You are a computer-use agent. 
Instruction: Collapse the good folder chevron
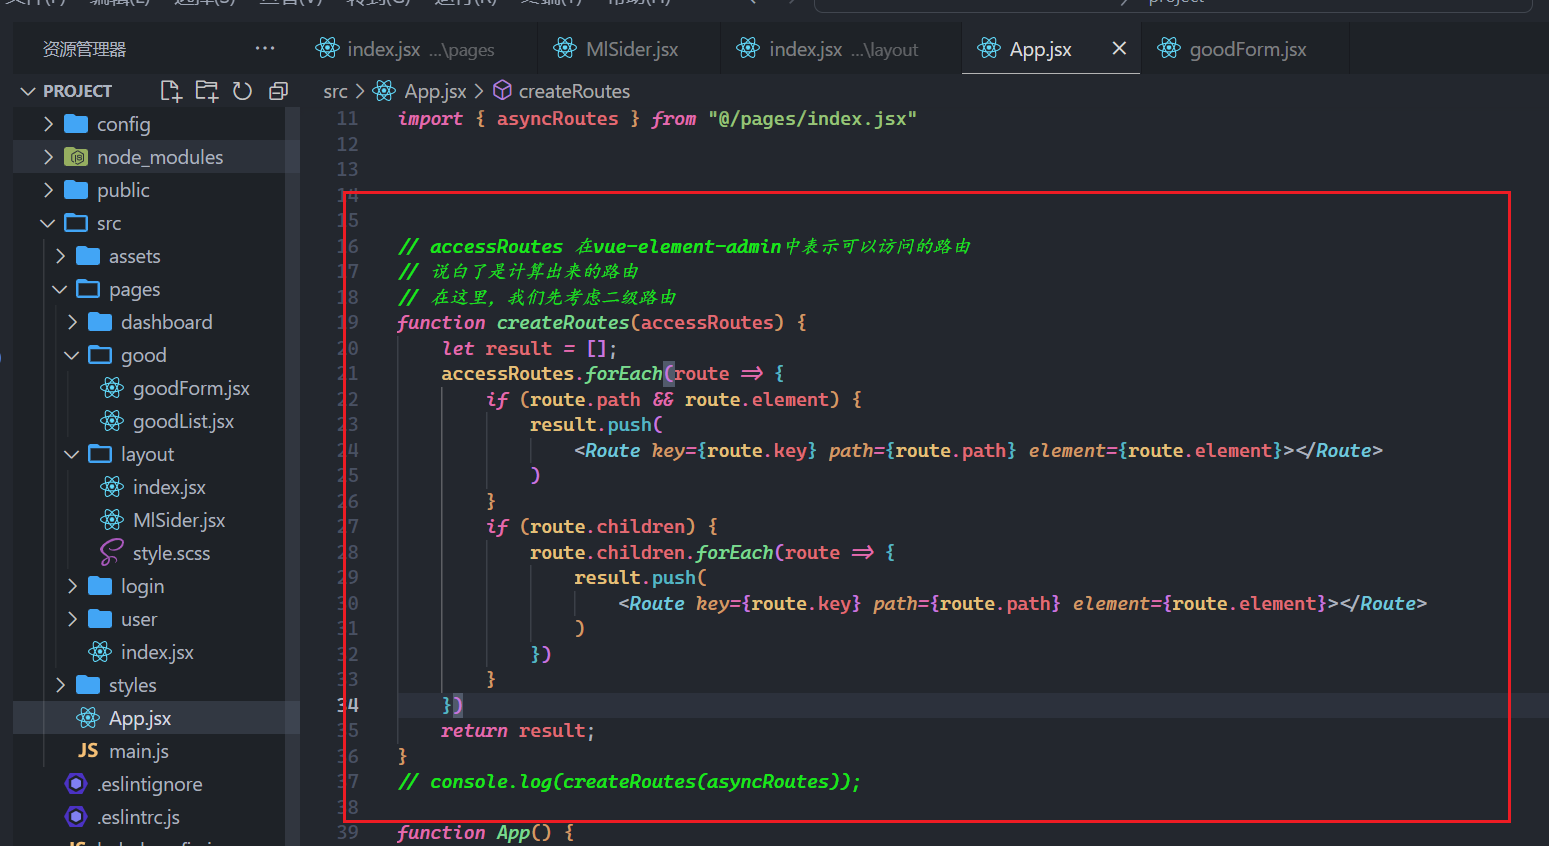click(x=72, y=355)
